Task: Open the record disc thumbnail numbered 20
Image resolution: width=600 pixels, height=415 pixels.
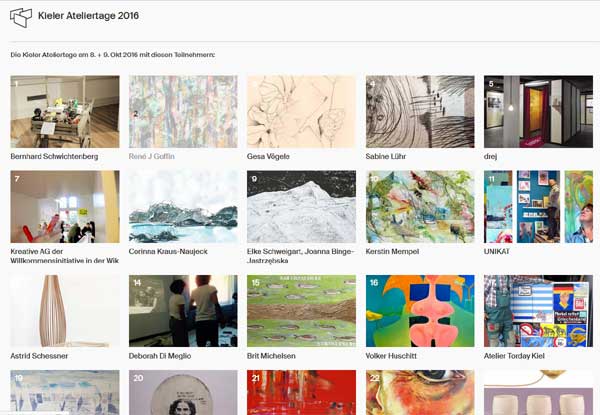Action: click(183, 392)
